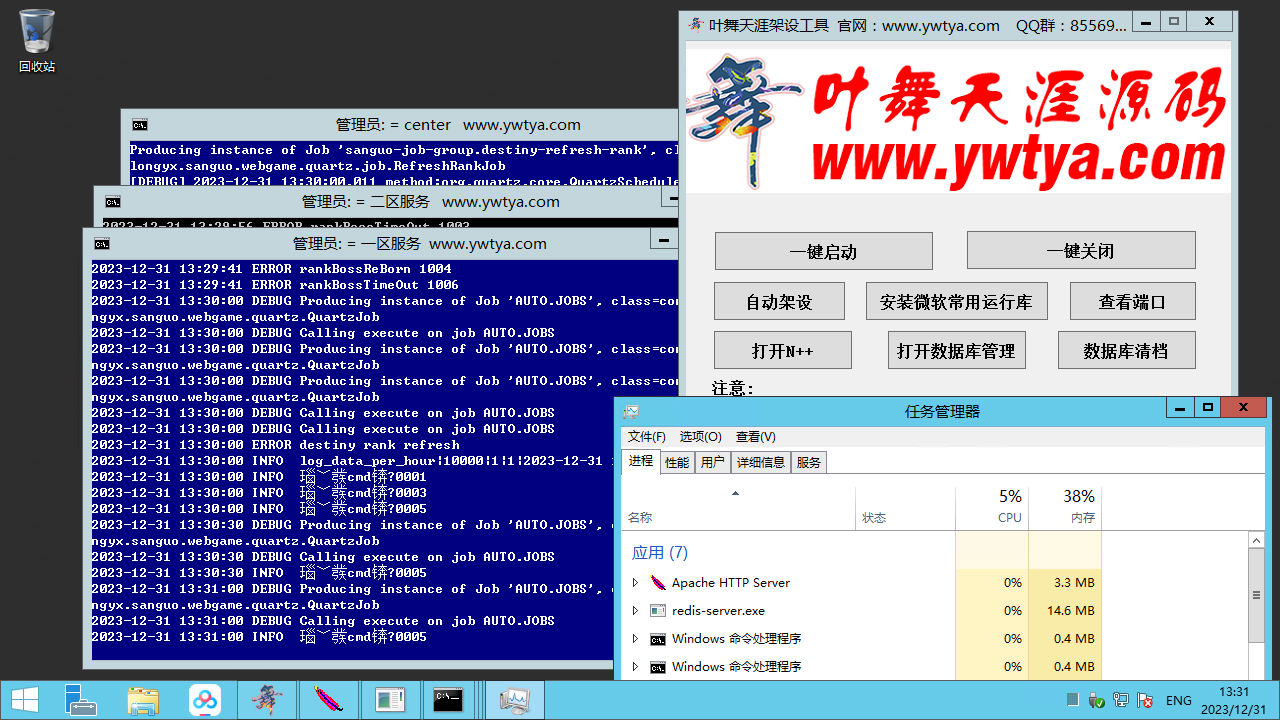Activate the 二区服务 console title bar
1280x720 pixels.
point(386,201)
